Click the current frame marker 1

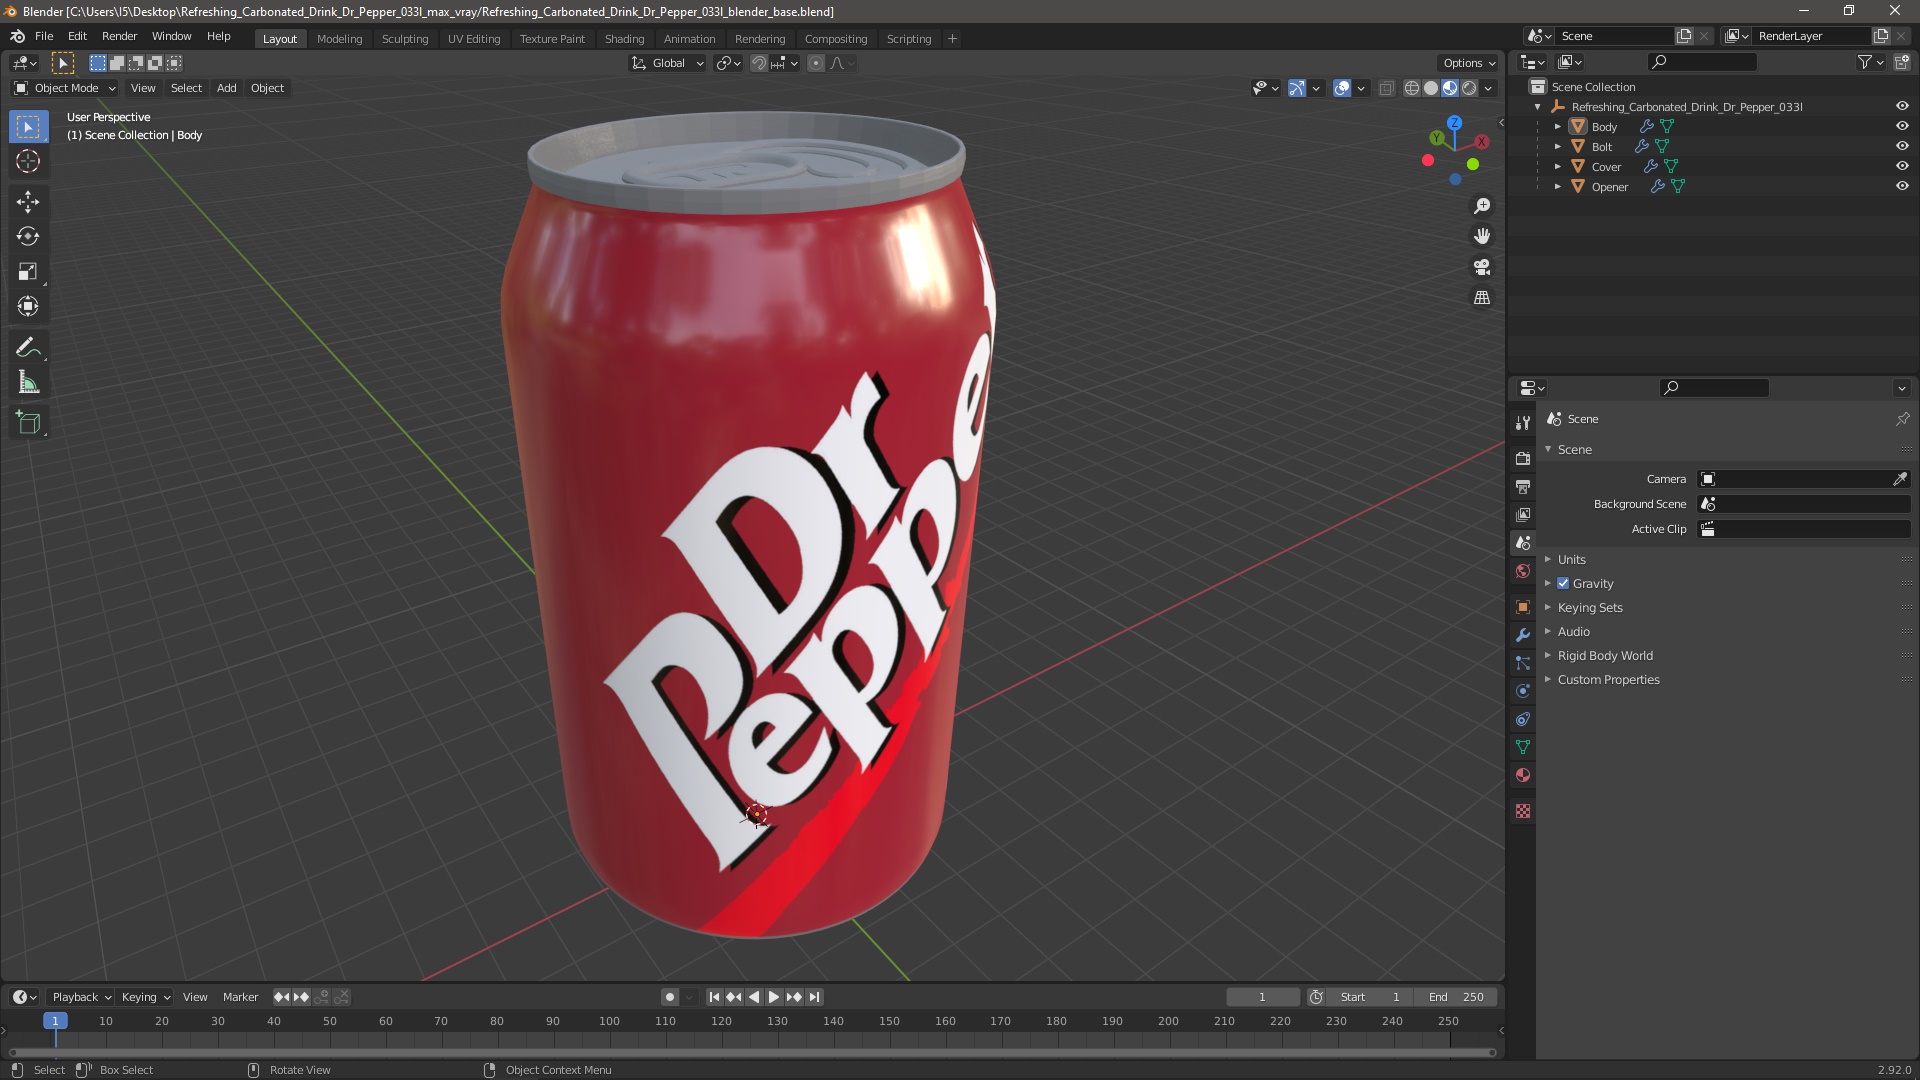[x=55, y=1021]
